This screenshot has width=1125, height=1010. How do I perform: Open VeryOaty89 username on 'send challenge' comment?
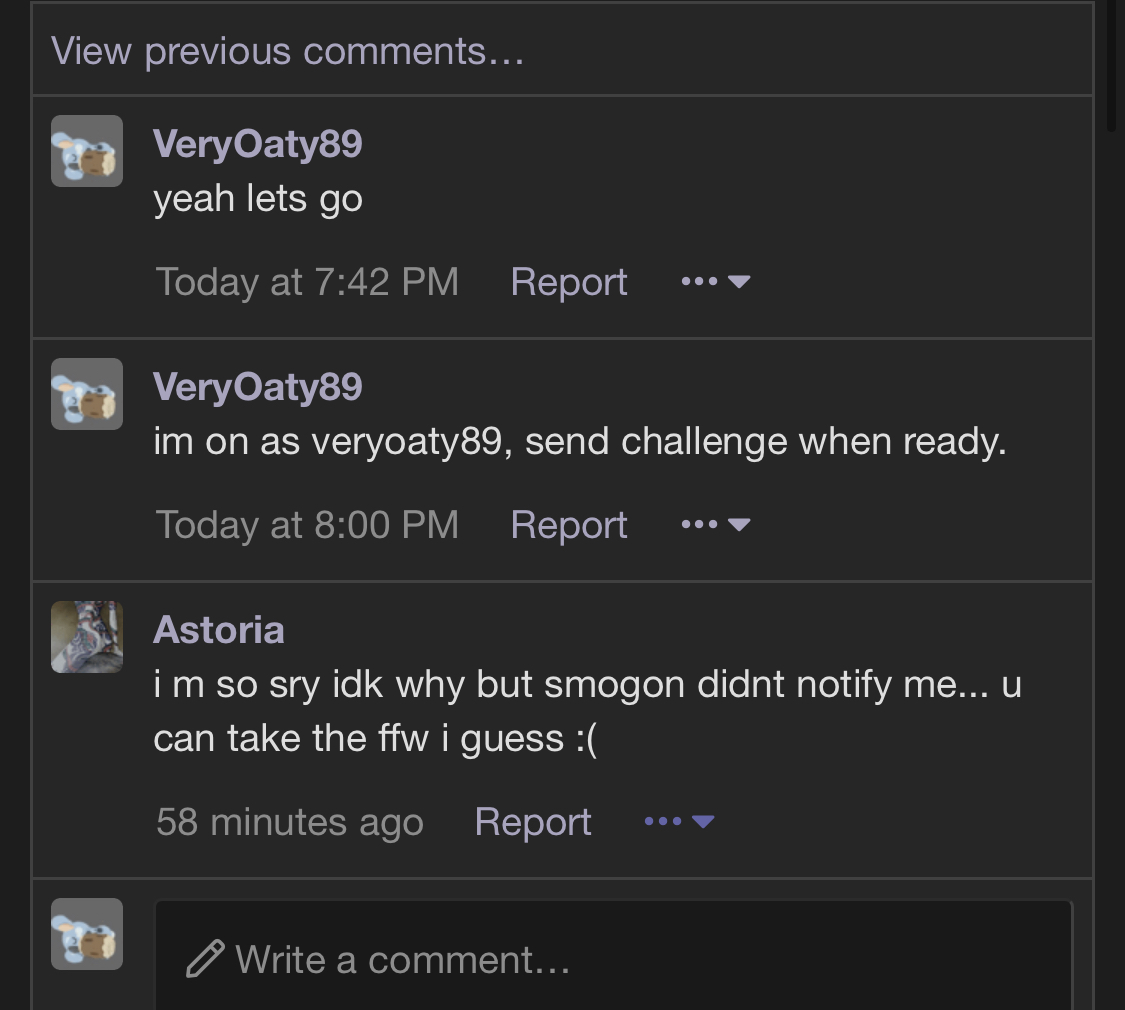[x=258, y=387]
